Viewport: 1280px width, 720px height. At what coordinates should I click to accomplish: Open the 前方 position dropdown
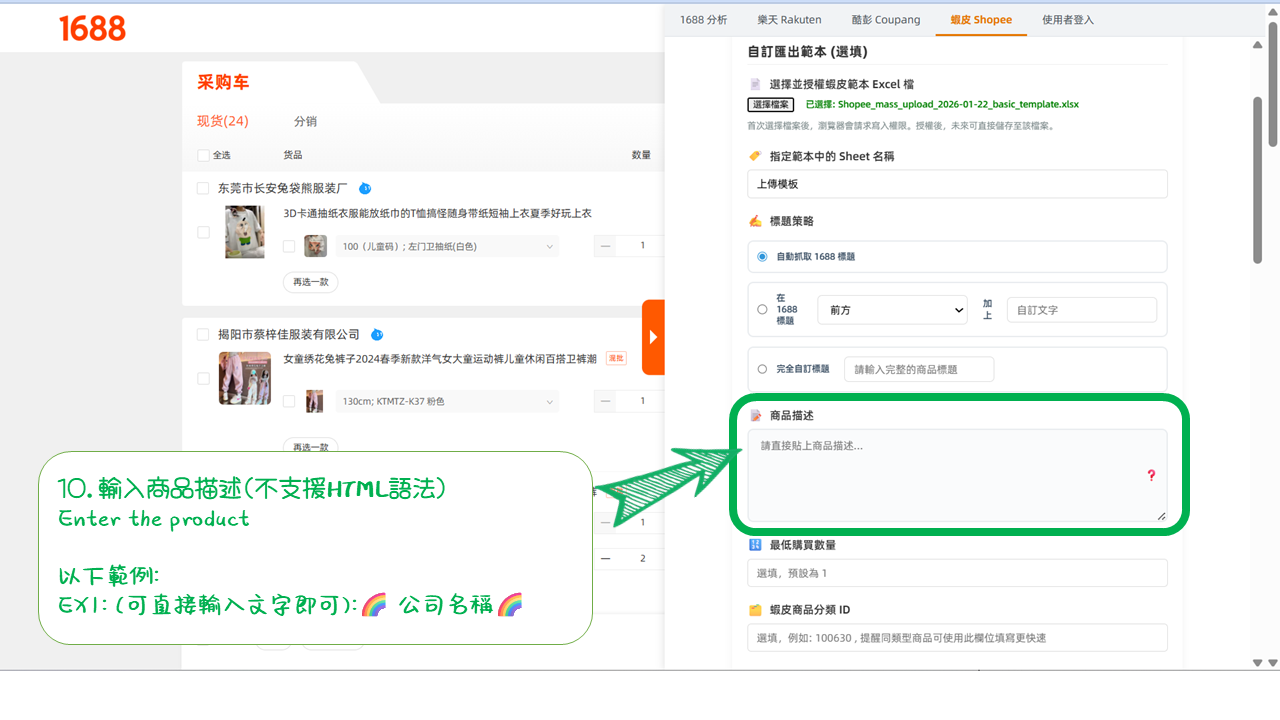tap(892, 310)
